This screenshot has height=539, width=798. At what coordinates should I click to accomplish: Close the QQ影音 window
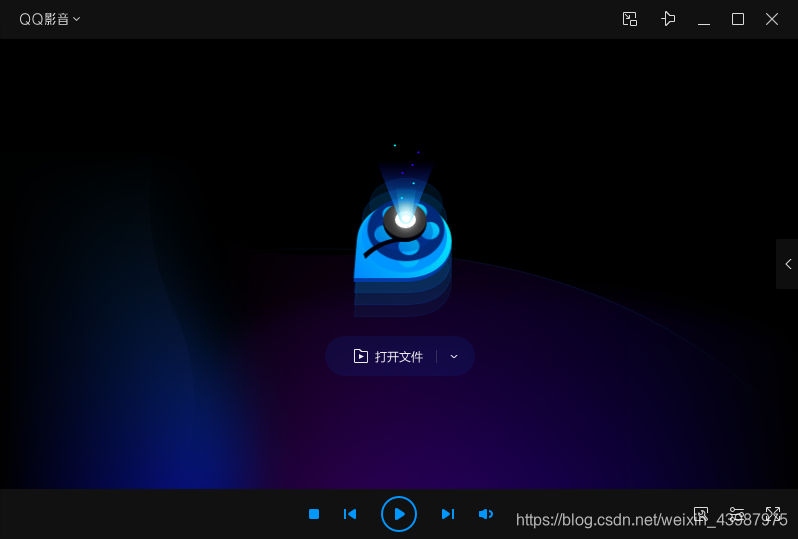click(x=772, y=19)
